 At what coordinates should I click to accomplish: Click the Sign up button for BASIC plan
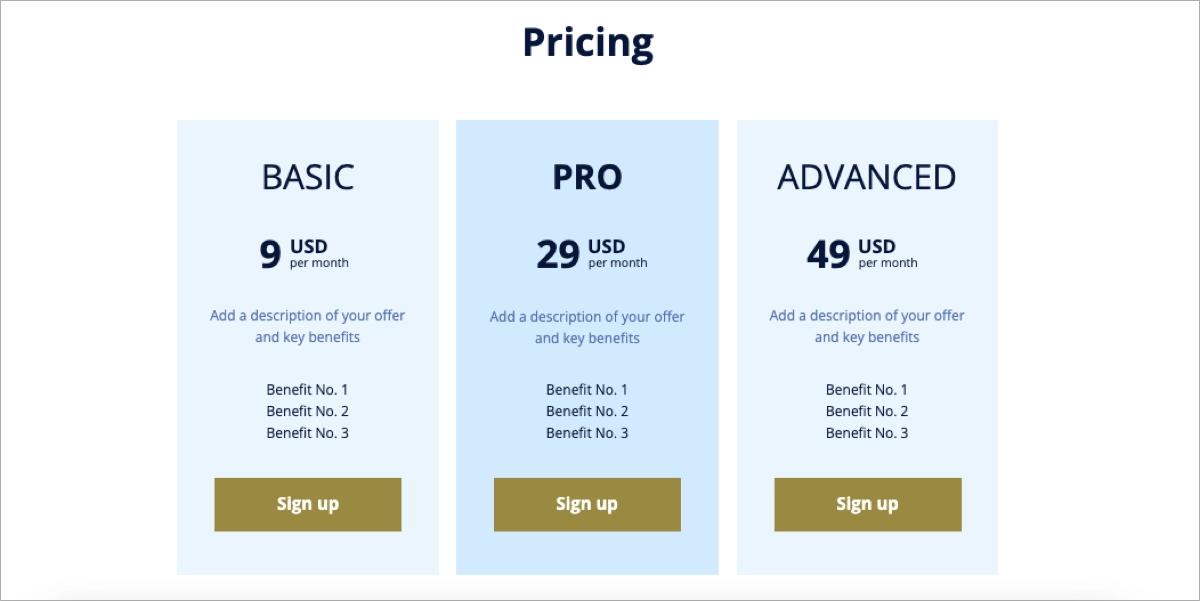(x=307, y=504)
